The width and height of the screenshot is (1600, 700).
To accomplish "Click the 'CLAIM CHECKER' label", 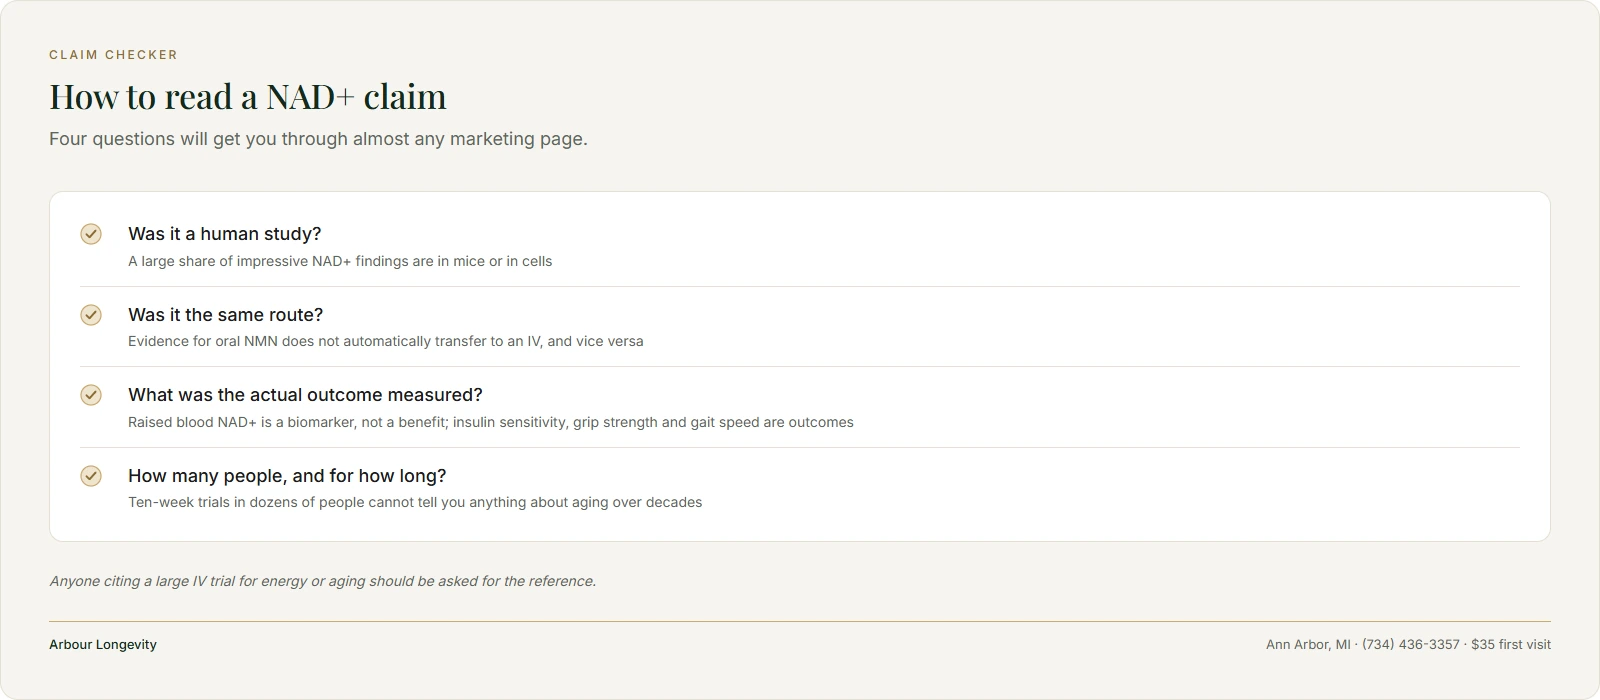I will pos(114,55).
